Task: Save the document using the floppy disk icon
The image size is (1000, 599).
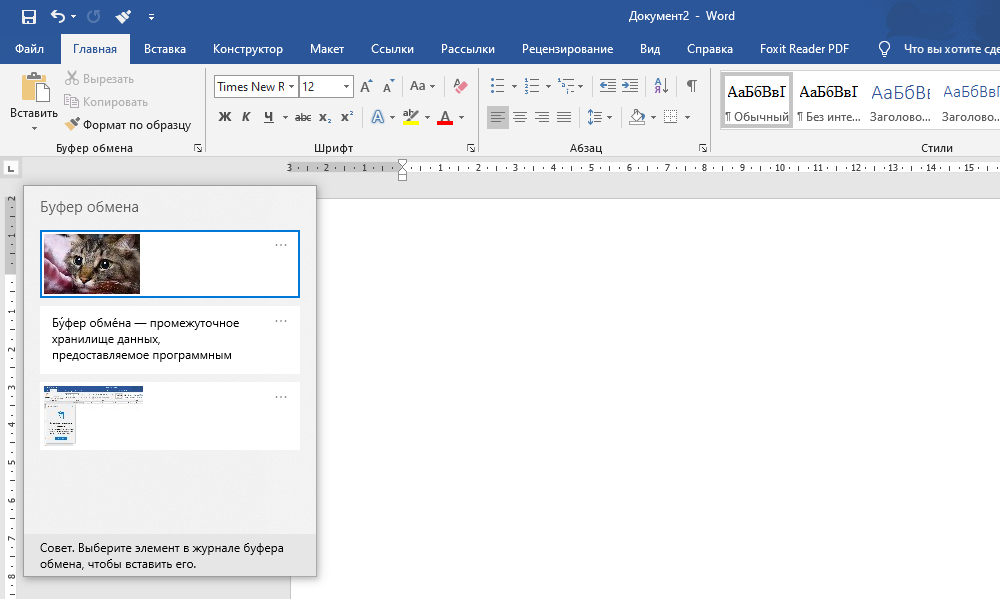Action: click(x=28, y=17)
